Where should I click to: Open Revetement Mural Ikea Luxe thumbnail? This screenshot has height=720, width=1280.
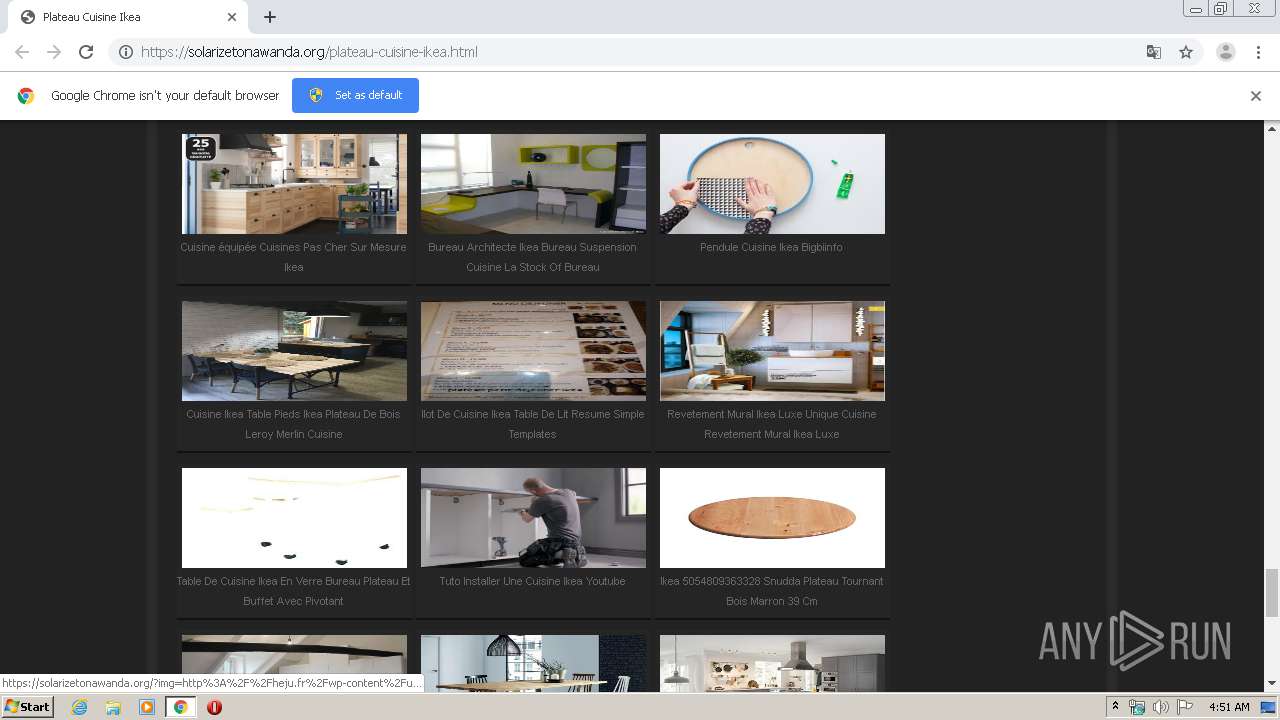772,351
